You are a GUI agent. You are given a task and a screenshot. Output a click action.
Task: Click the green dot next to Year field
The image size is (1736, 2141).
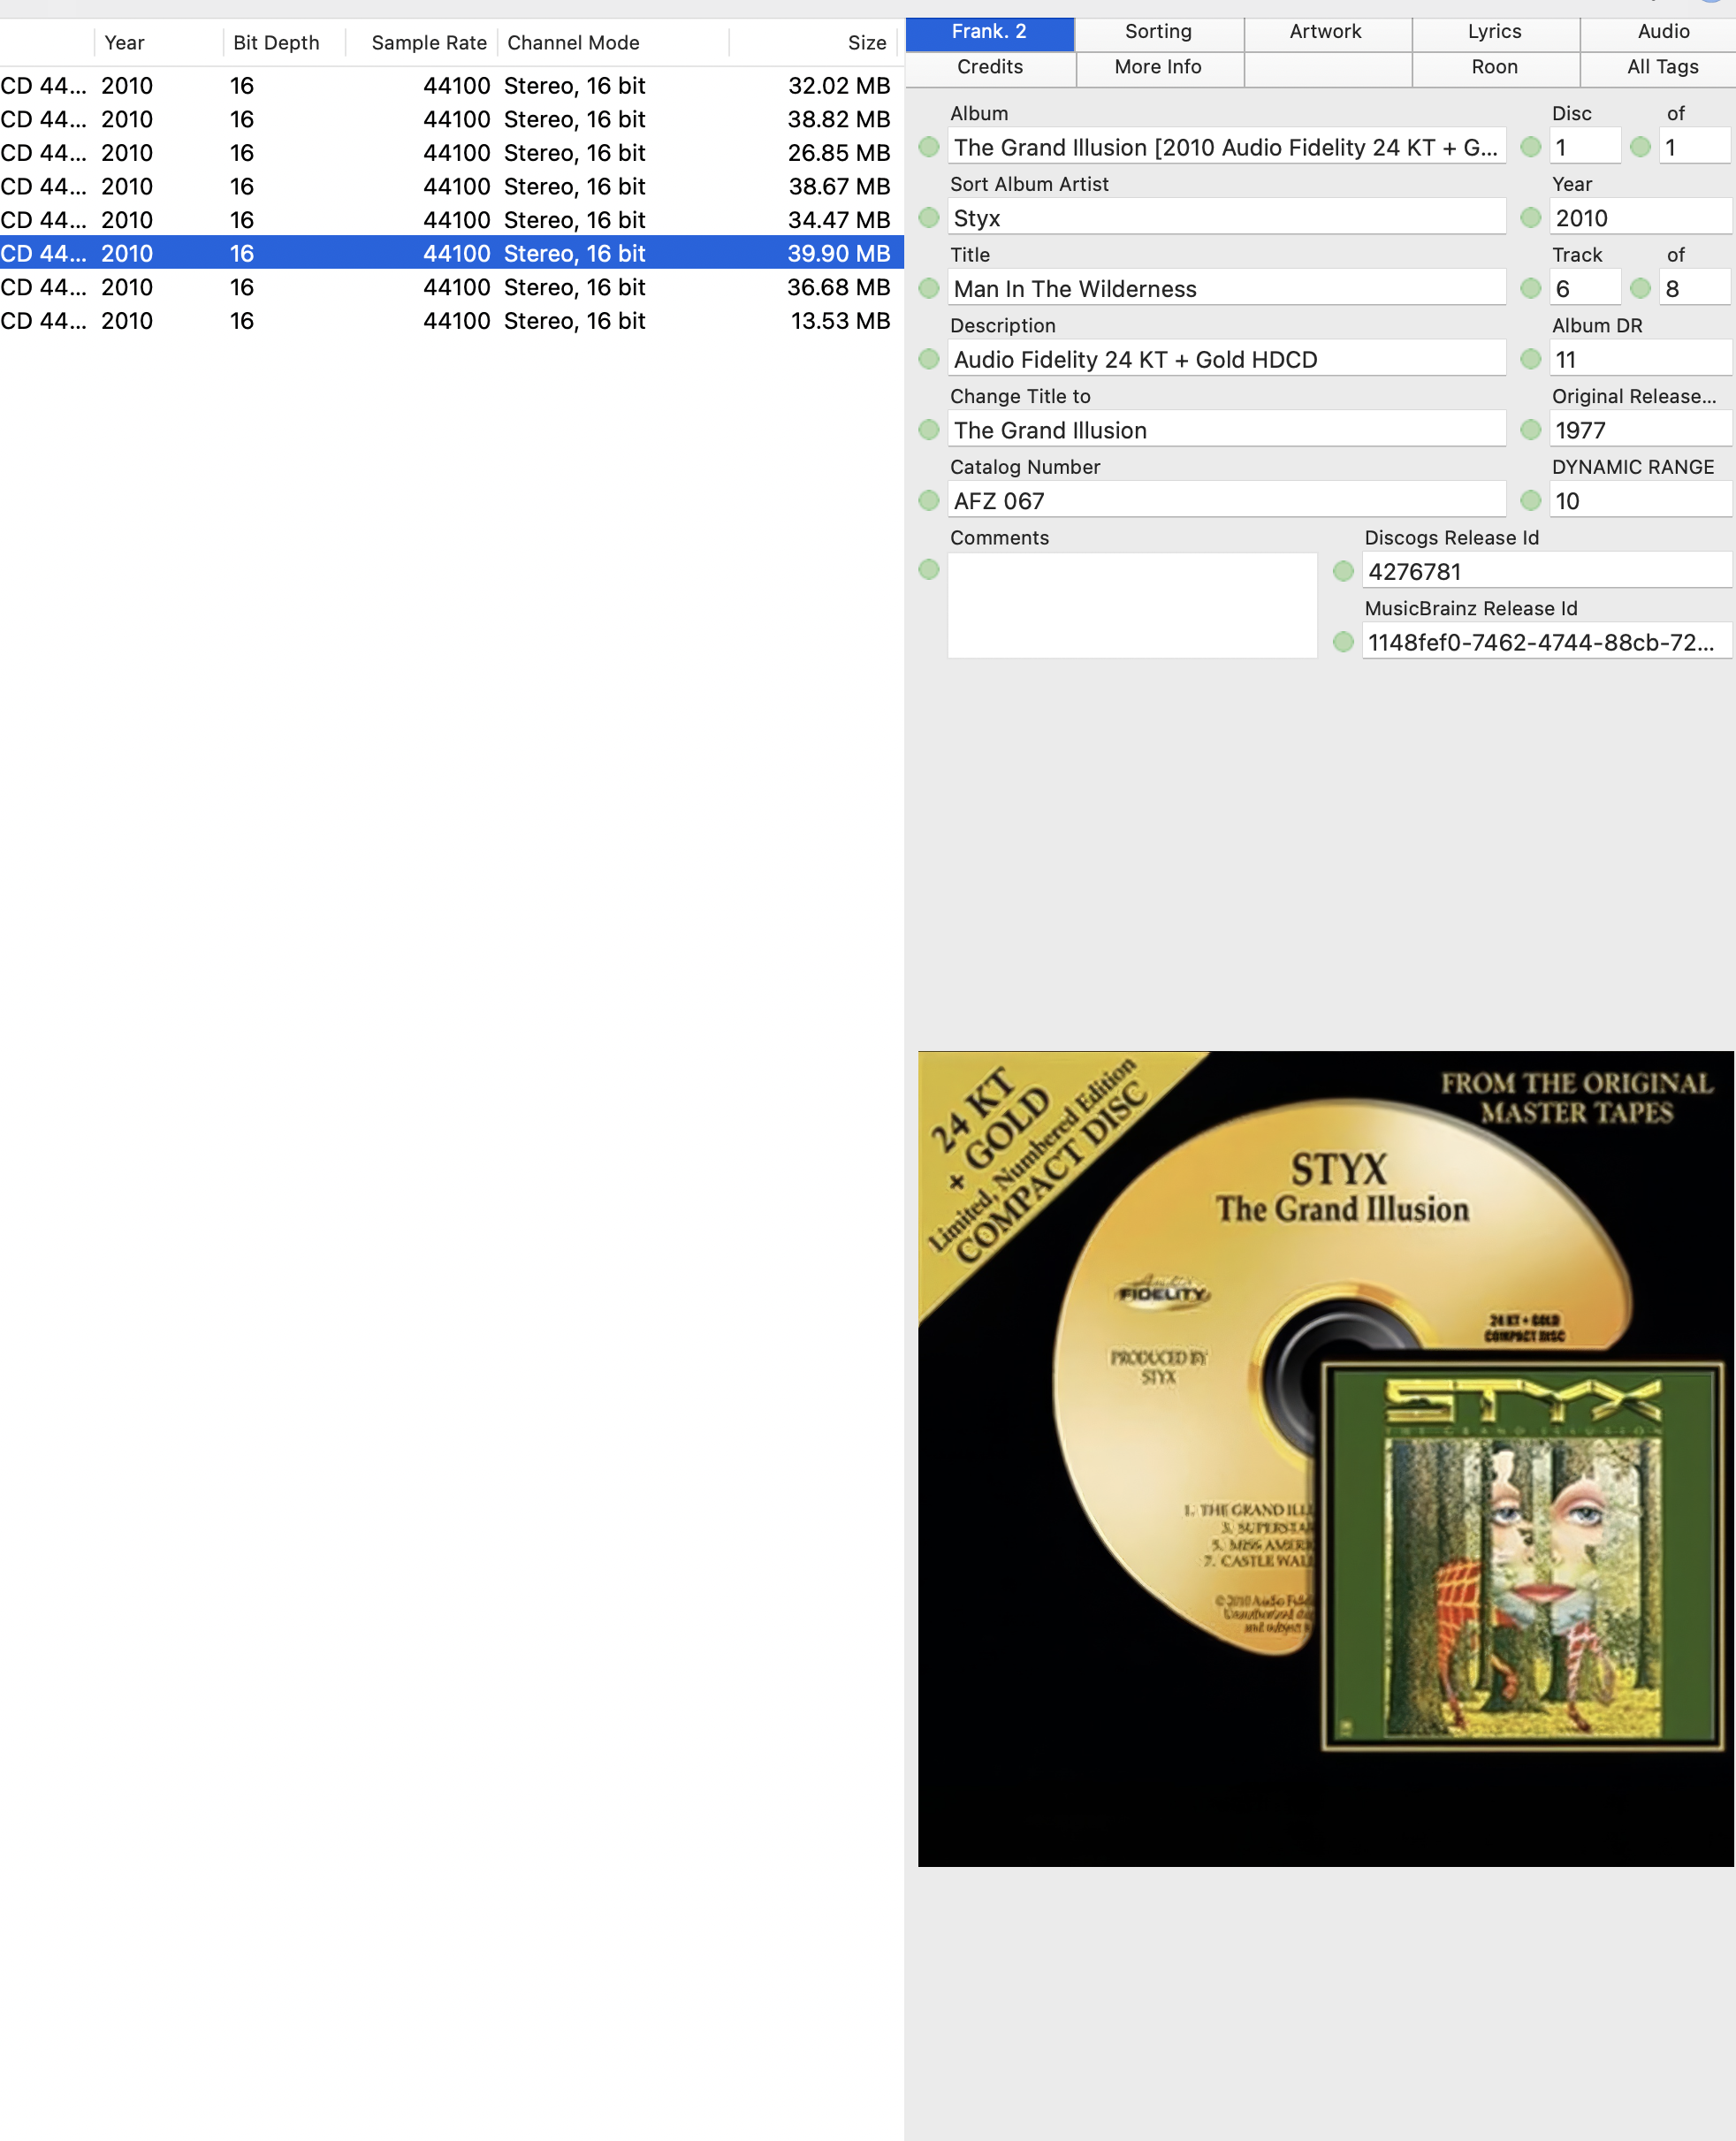tap(1530, 217)
